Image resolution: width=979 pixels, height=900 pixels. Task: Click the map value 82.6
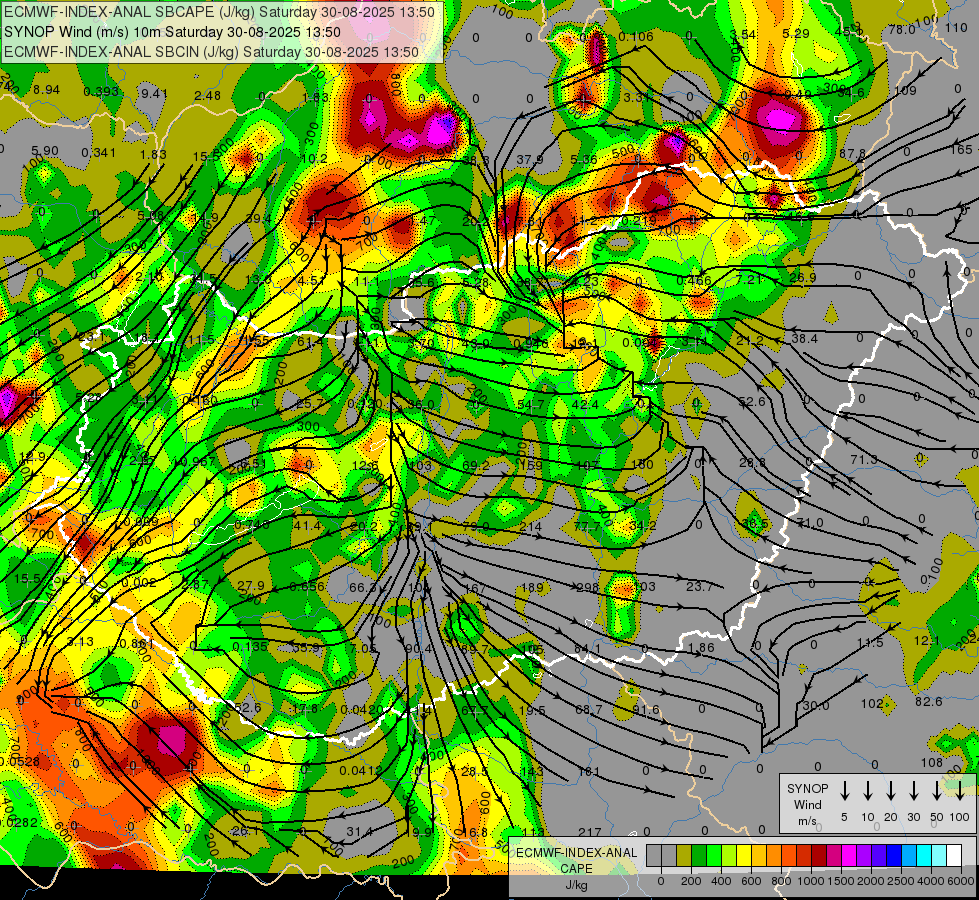[928, 701]
